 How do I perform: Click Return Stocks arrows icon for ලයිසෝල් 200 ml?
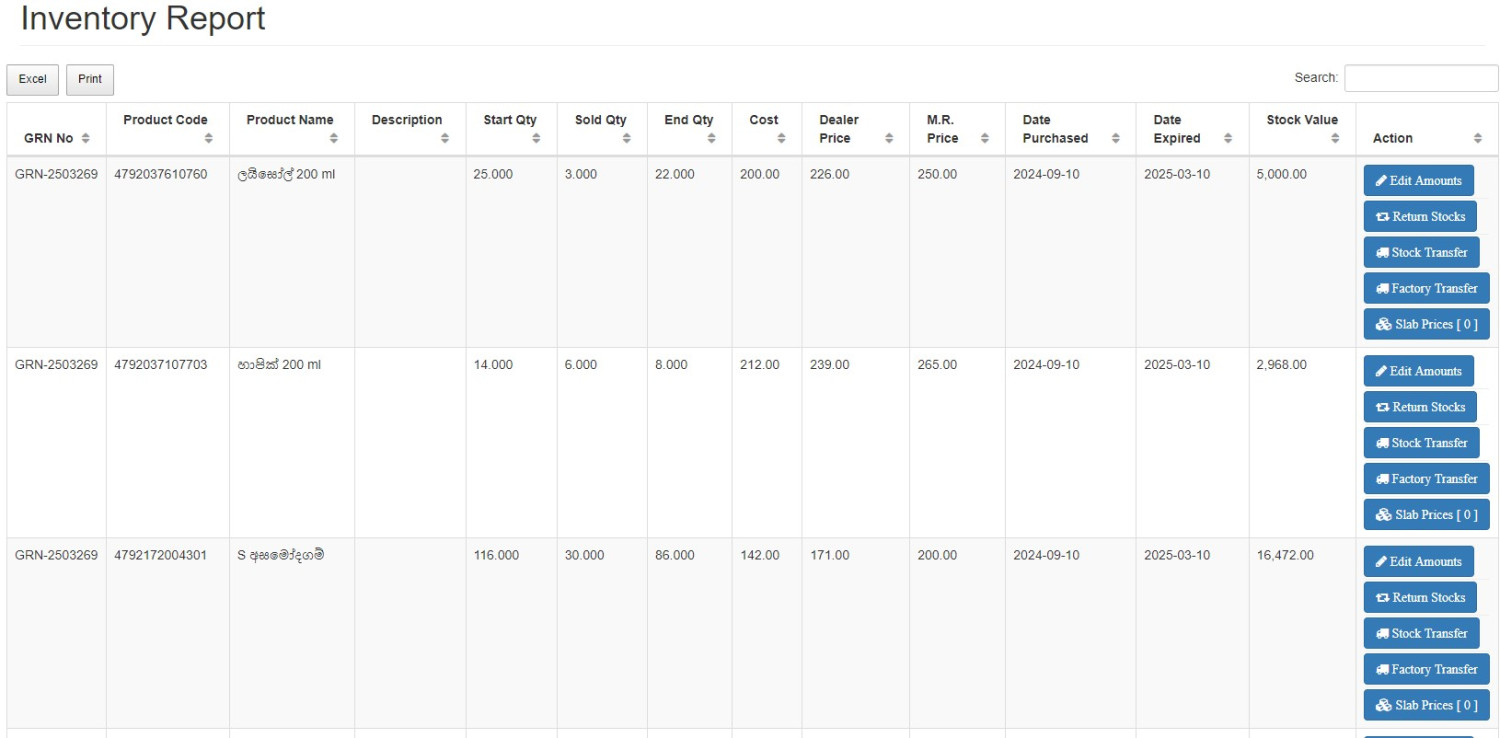click(1383, 216)
